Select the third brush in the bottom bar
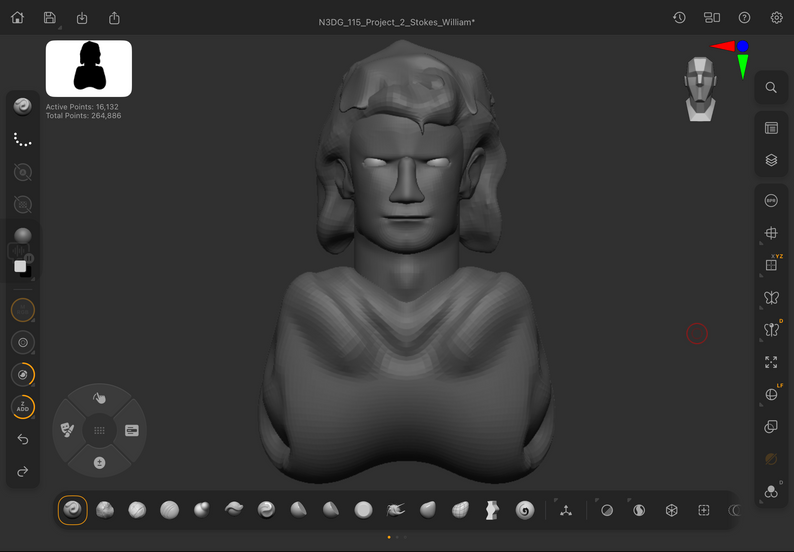This screenshot has height=552, width=794. tap(137, 510)
